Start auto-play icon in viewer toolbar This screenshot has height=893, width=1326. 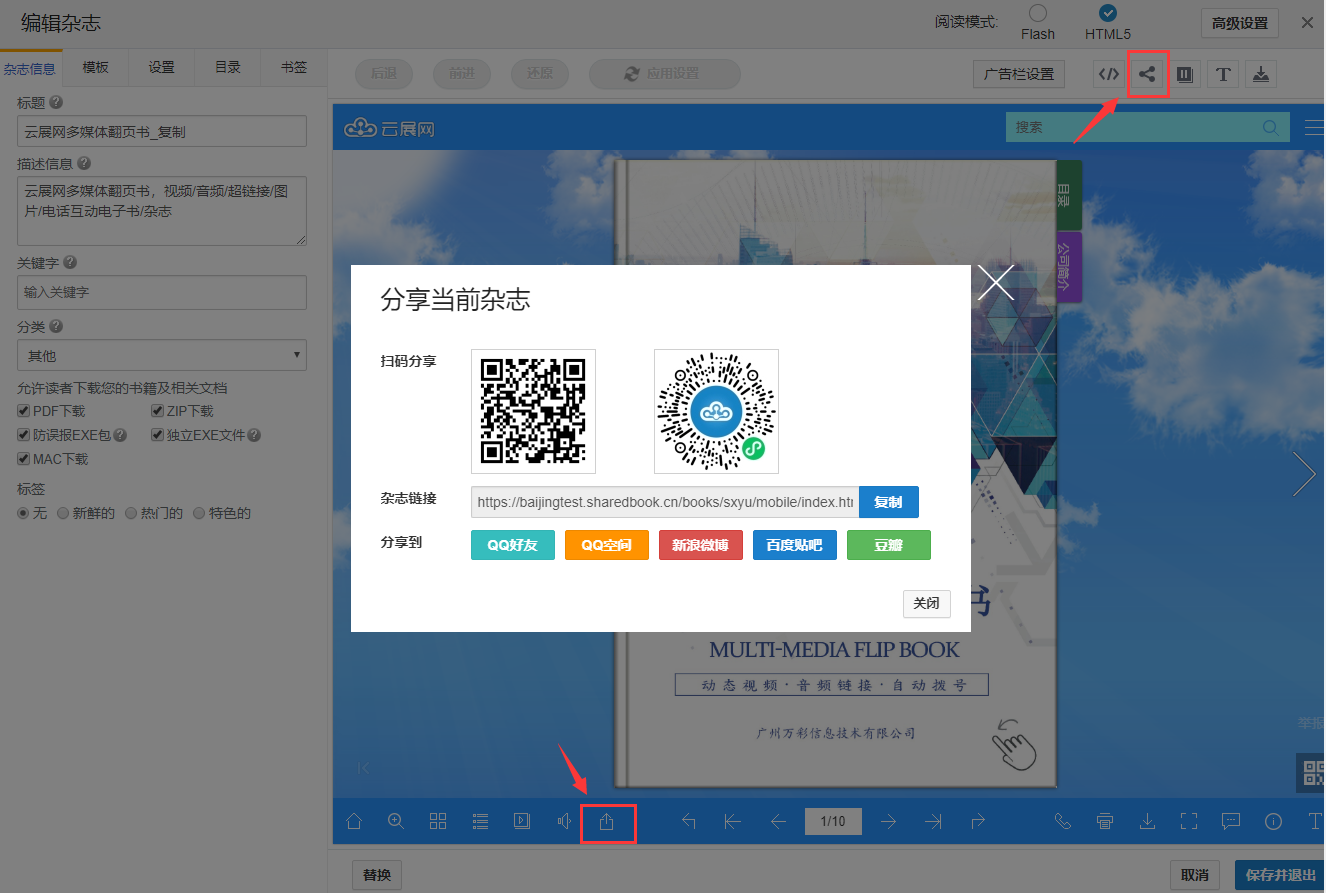pyautogui.click(x=522, y=821)
